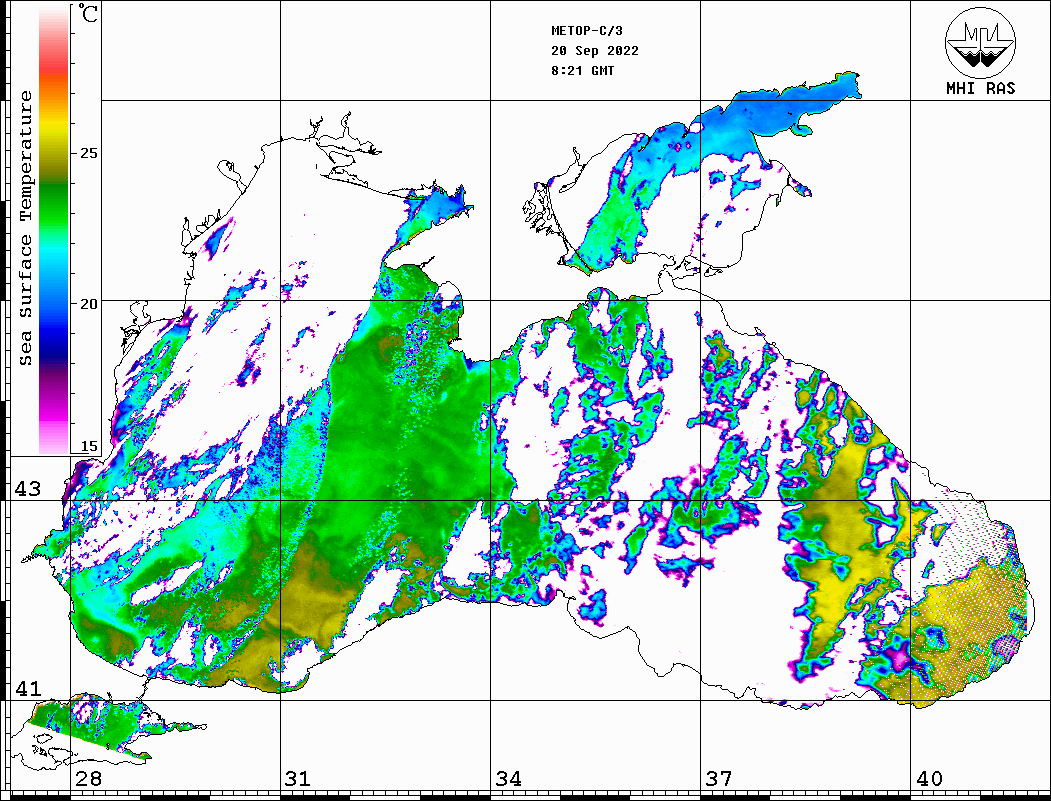Click longitude label 28
Screen dimensions: 1051x801
(x=88, y=779)
